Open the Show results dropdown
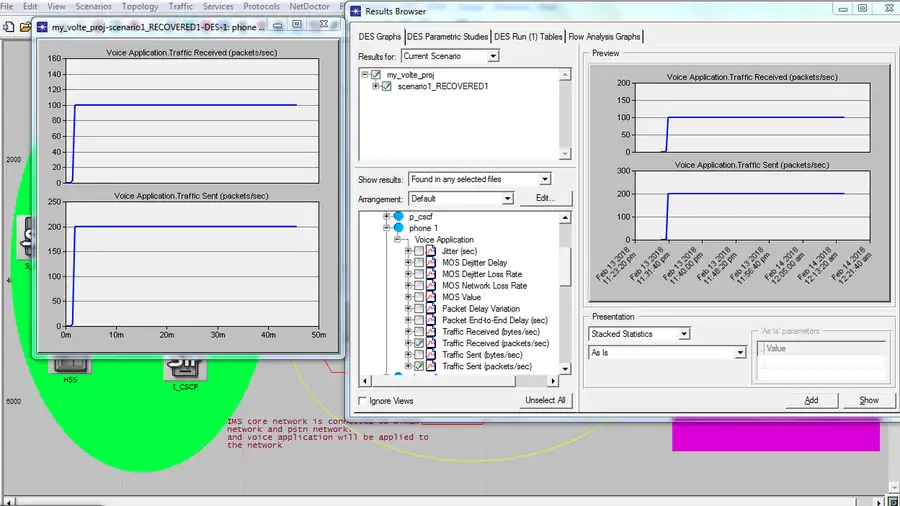Screen dimensions: 900x506 pyautogui.click(x=545, y=179)
